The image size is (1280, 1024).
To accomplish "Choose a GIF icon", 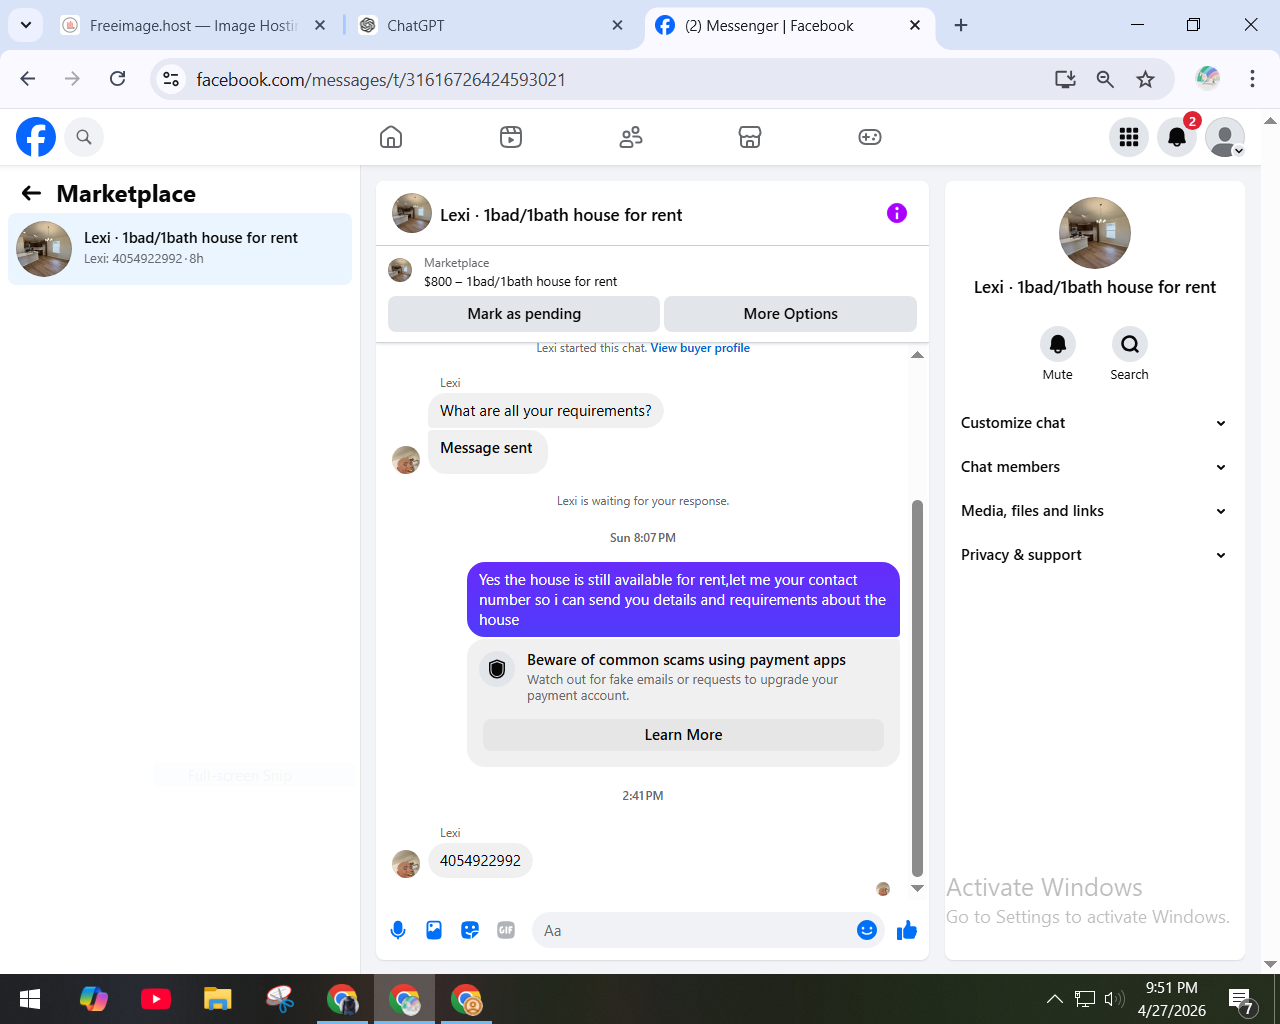I will 506,930.
